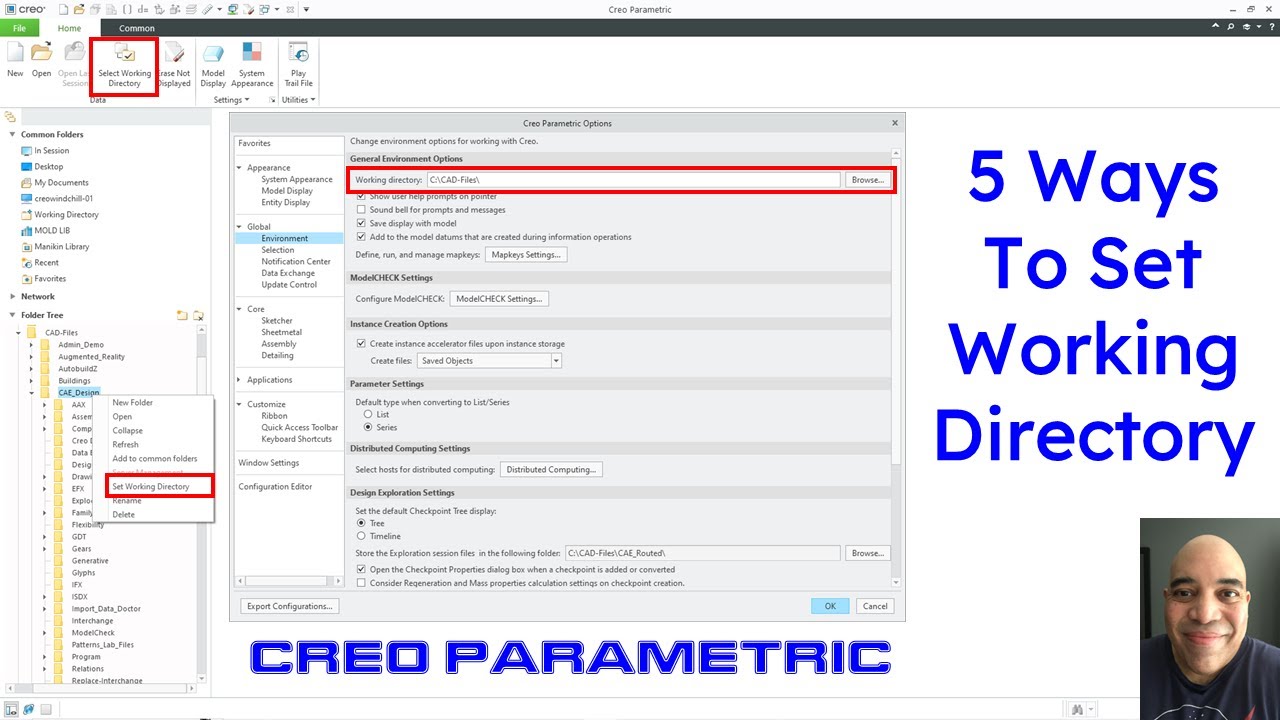The width and height of the screenshot is (1280, 720).
Task: Click the browser globe icon in status bar
Action: [x=28, y=709]
